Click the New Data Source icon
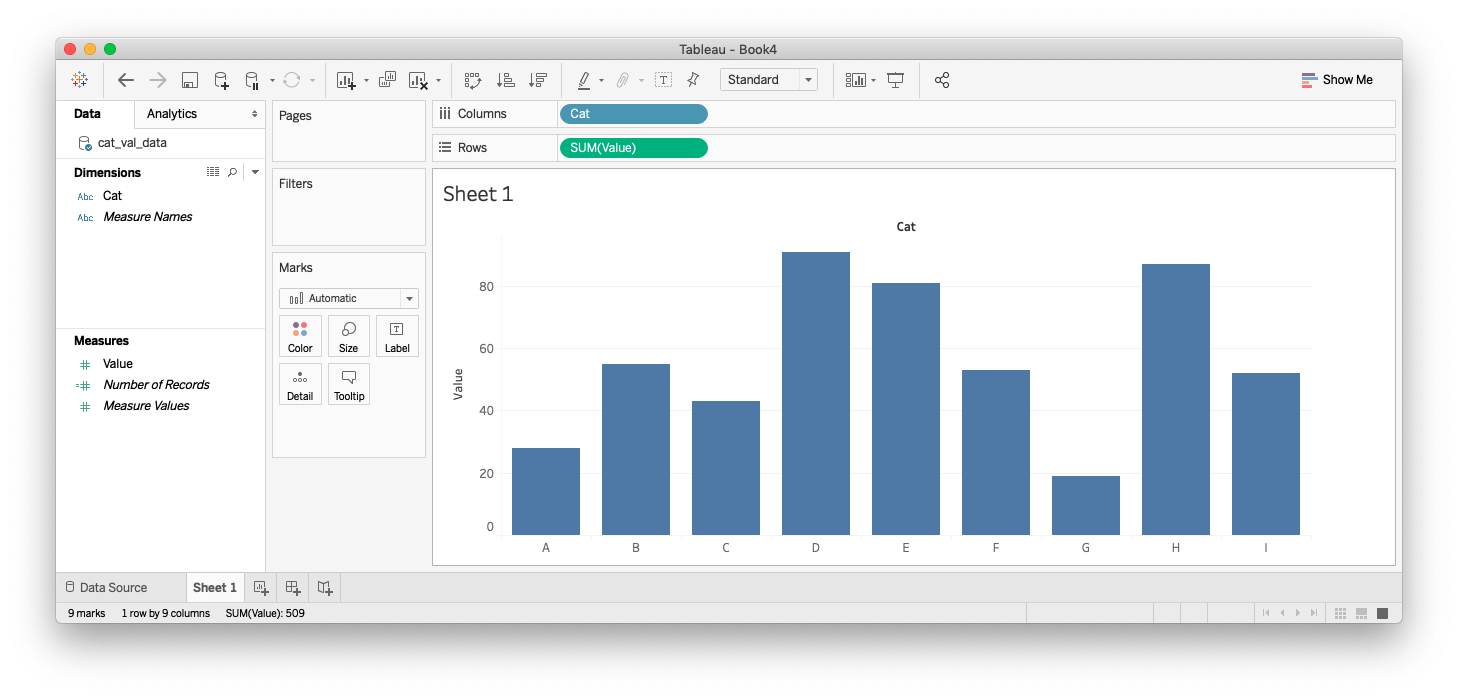The height and width of the screenshot is (697, 1458). [x=221, y=80]
